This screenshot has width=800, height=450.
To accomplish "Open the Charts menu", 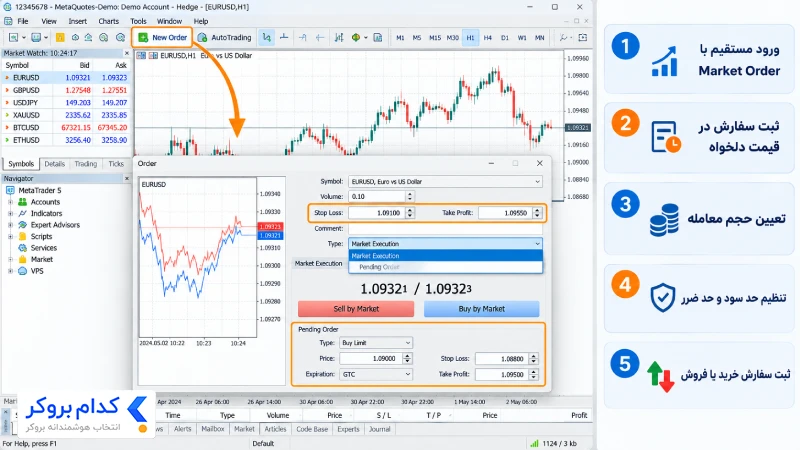I will tap(108, 21).
